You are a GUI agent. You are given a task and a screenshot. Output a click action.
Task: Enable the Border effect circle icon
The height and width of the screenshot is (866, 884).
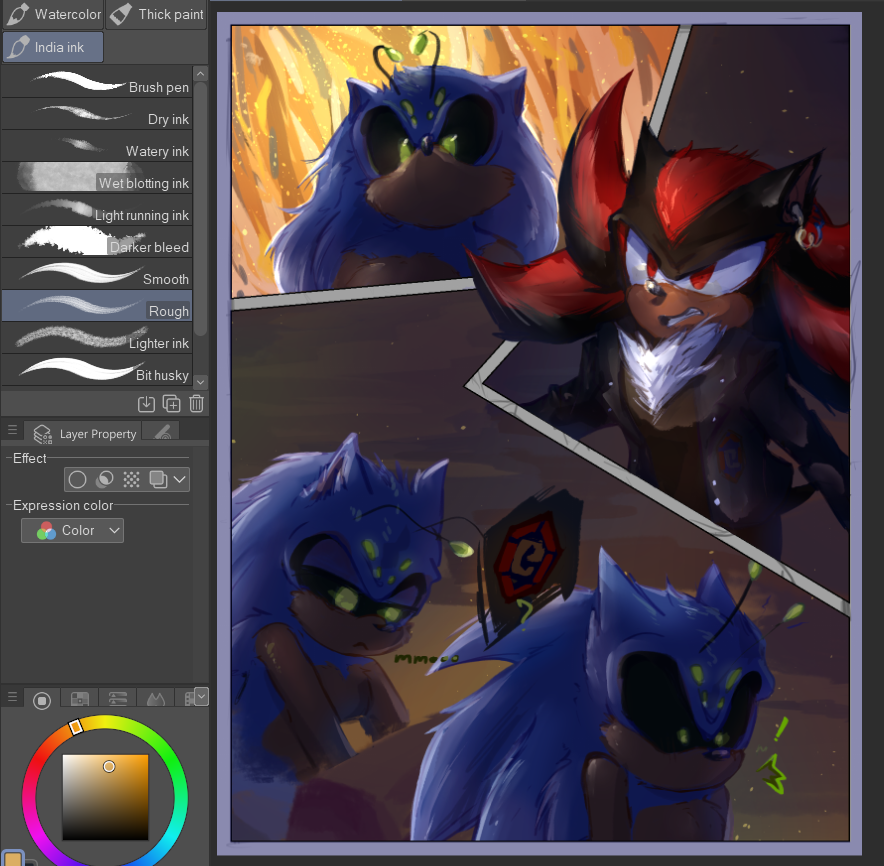coord(77,480)
